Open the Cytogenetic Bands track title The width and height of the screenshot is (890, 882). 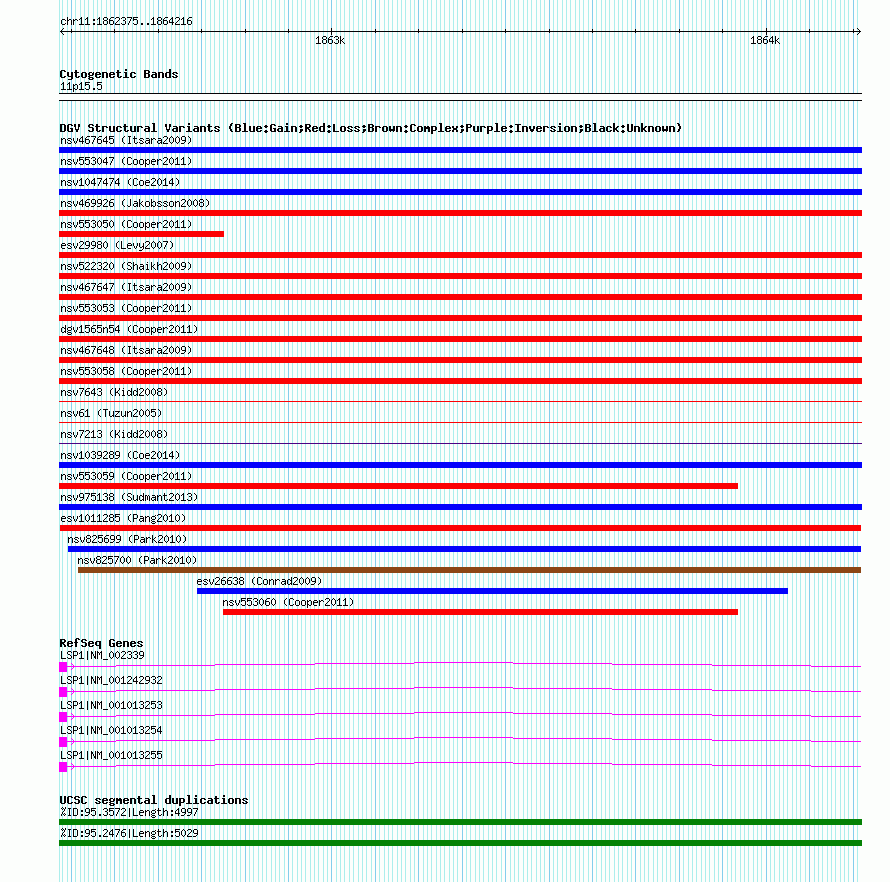click(119, 74)
